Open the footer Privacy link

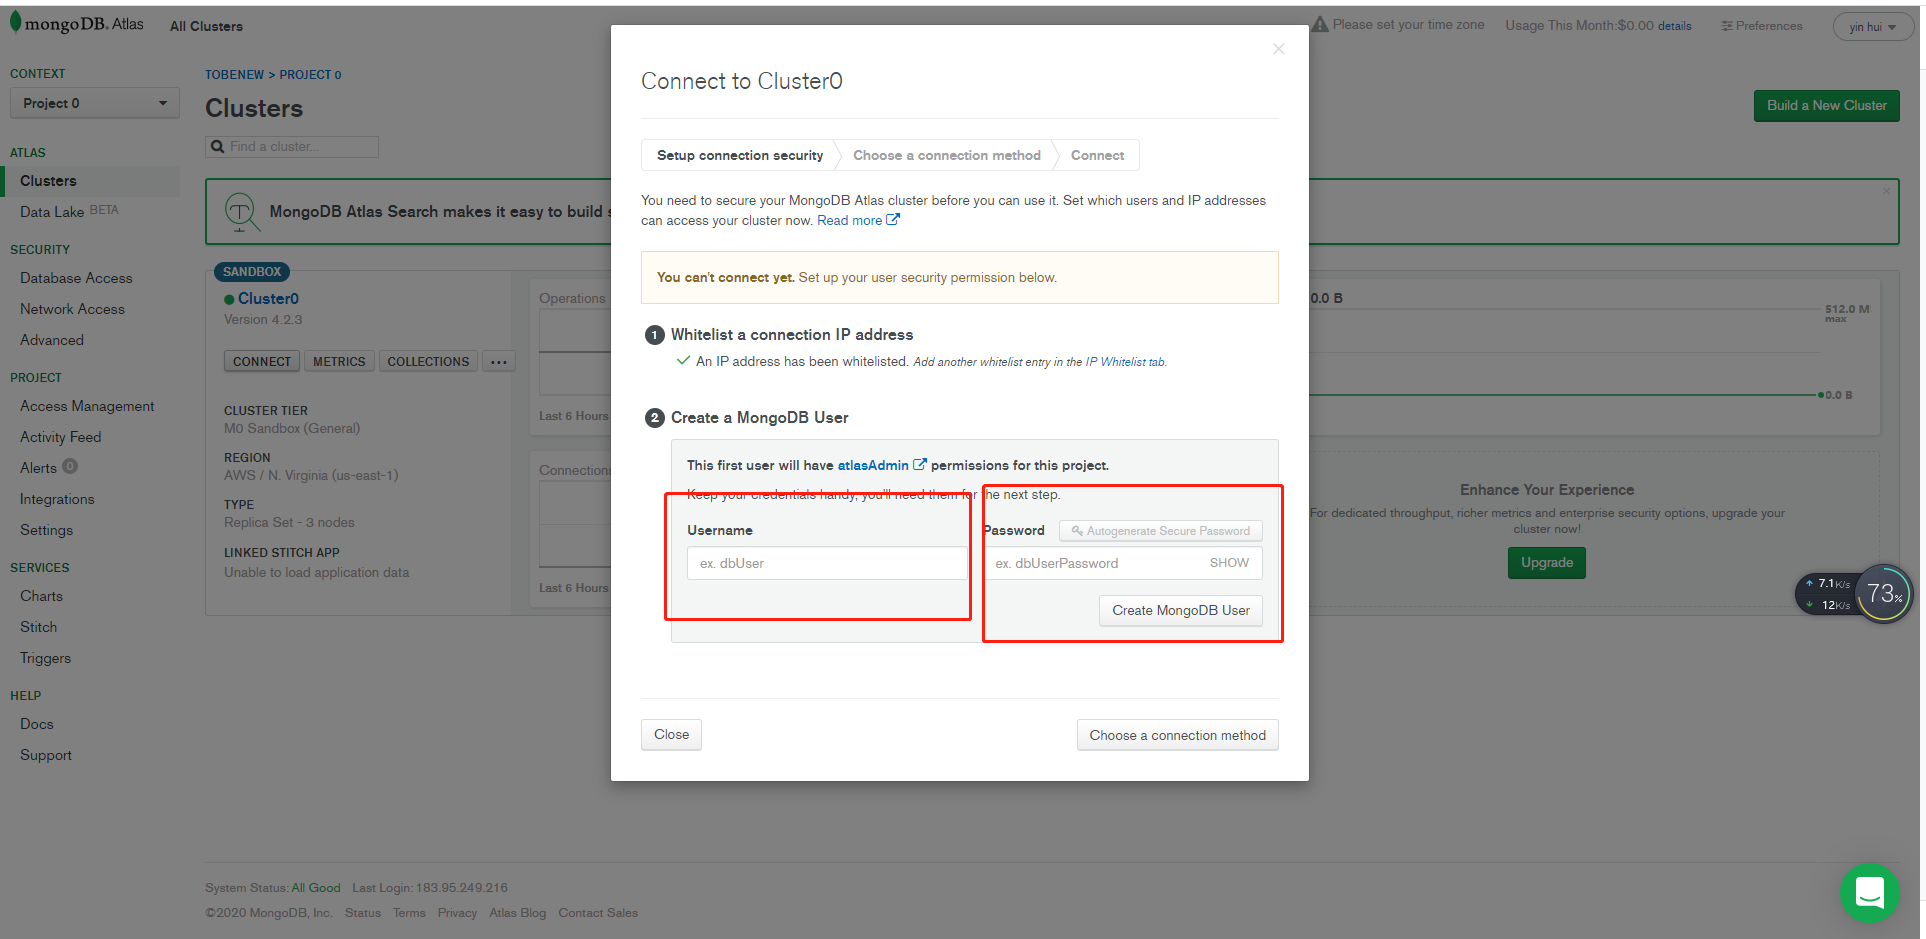[x=457, y=913]
